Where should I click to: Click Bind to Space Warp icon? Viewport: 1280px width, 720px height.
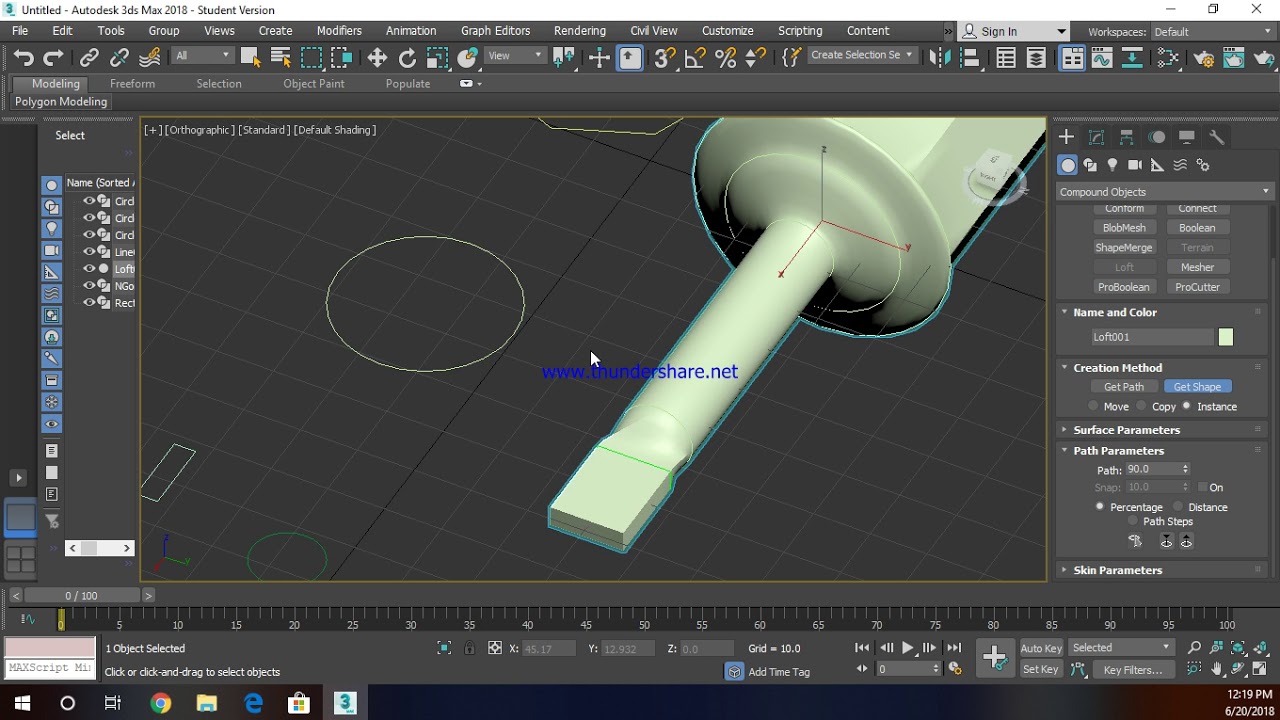click(149, 58)
